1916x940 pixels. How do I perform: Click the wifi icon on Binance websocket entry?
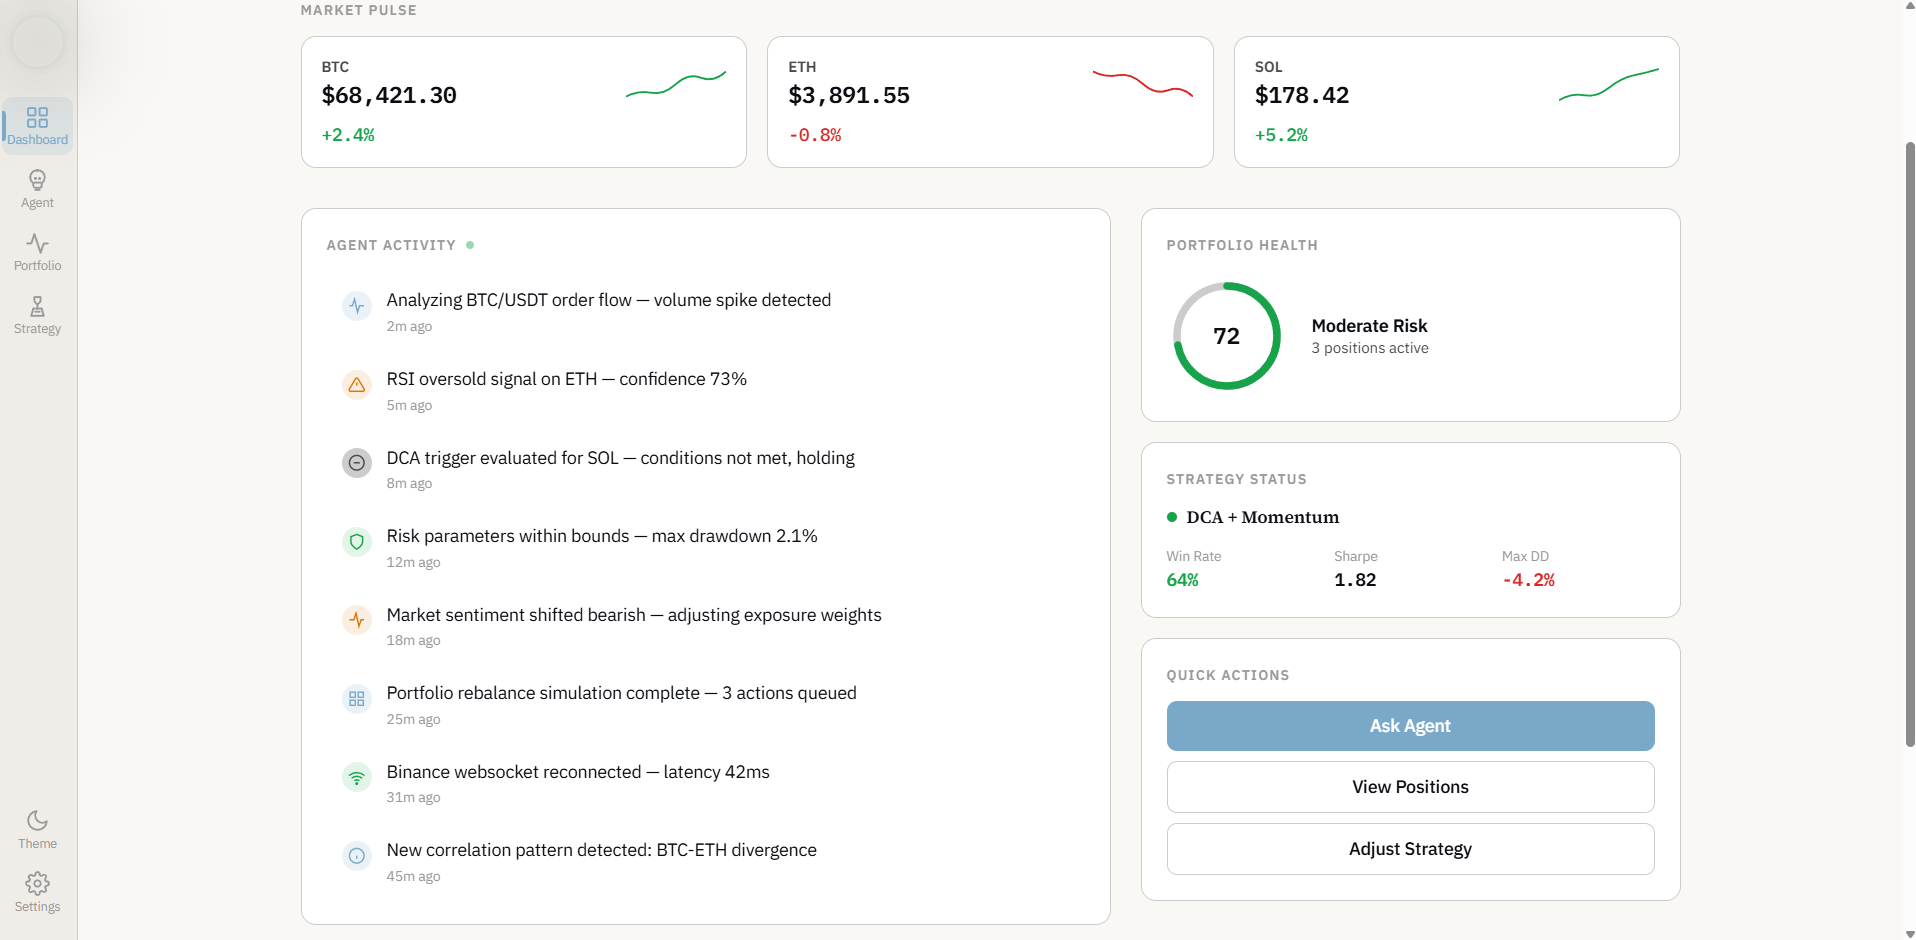pos(357,776)
